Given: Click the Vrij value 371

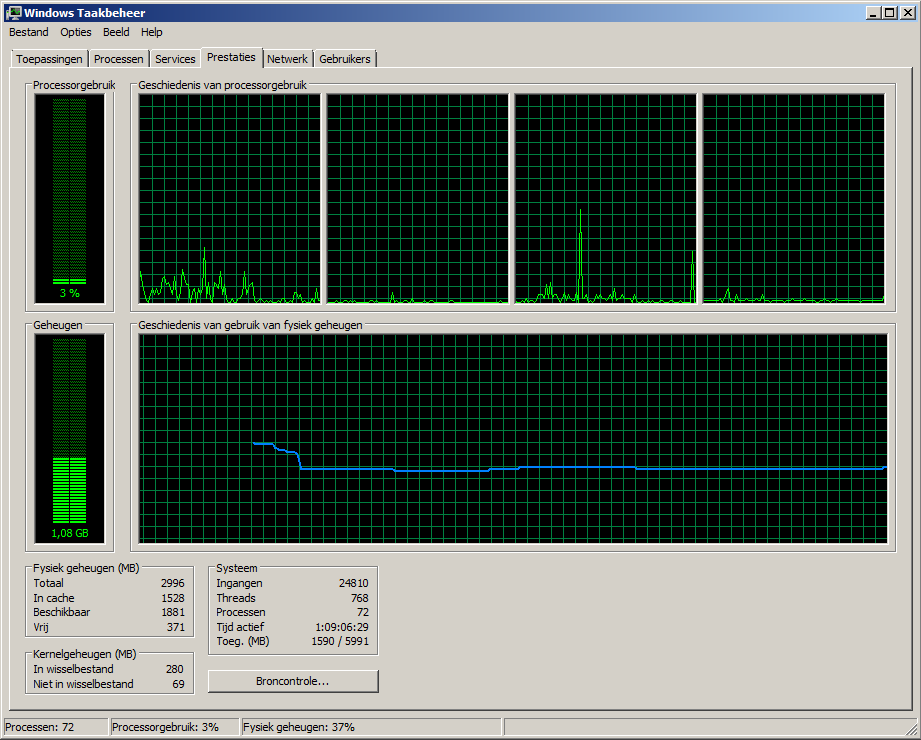Looking at the screenshot, I should [x=176, y=627].
